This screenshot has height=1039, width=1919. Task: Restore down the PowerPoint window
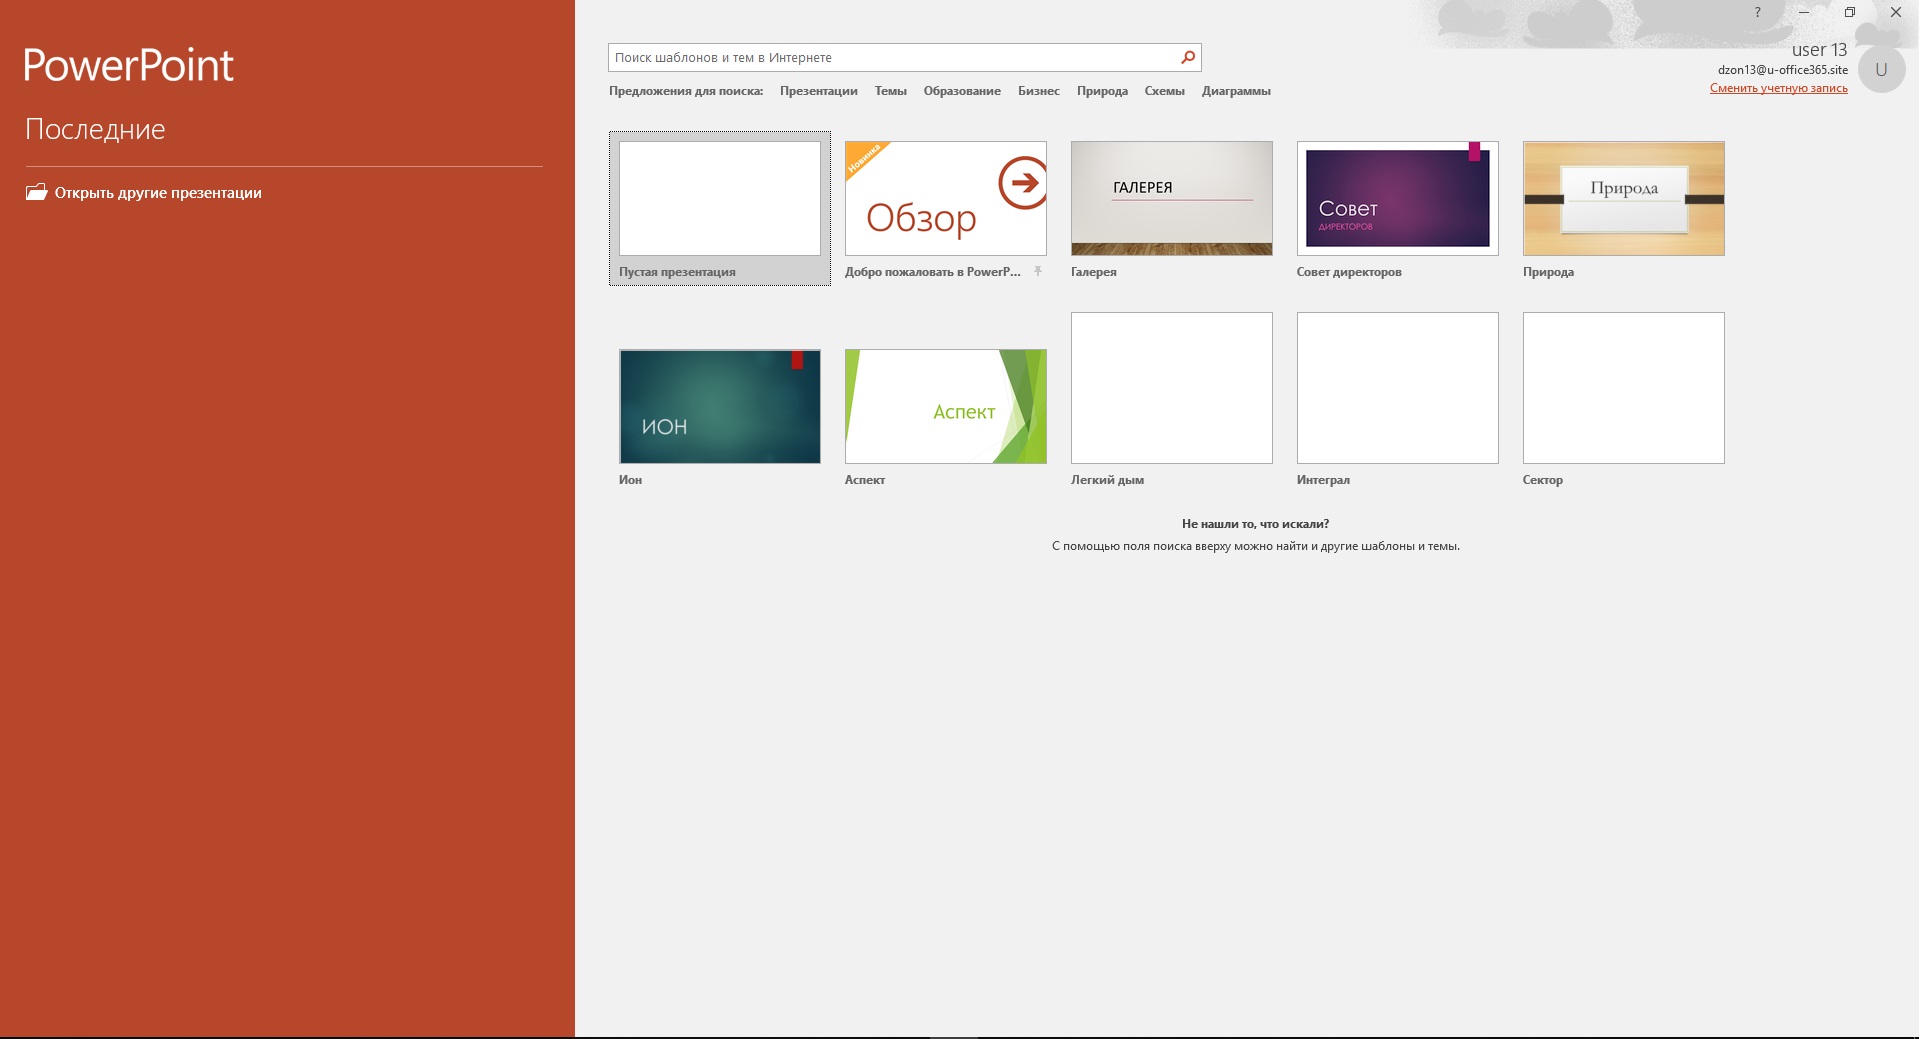tap(1850, 12)
